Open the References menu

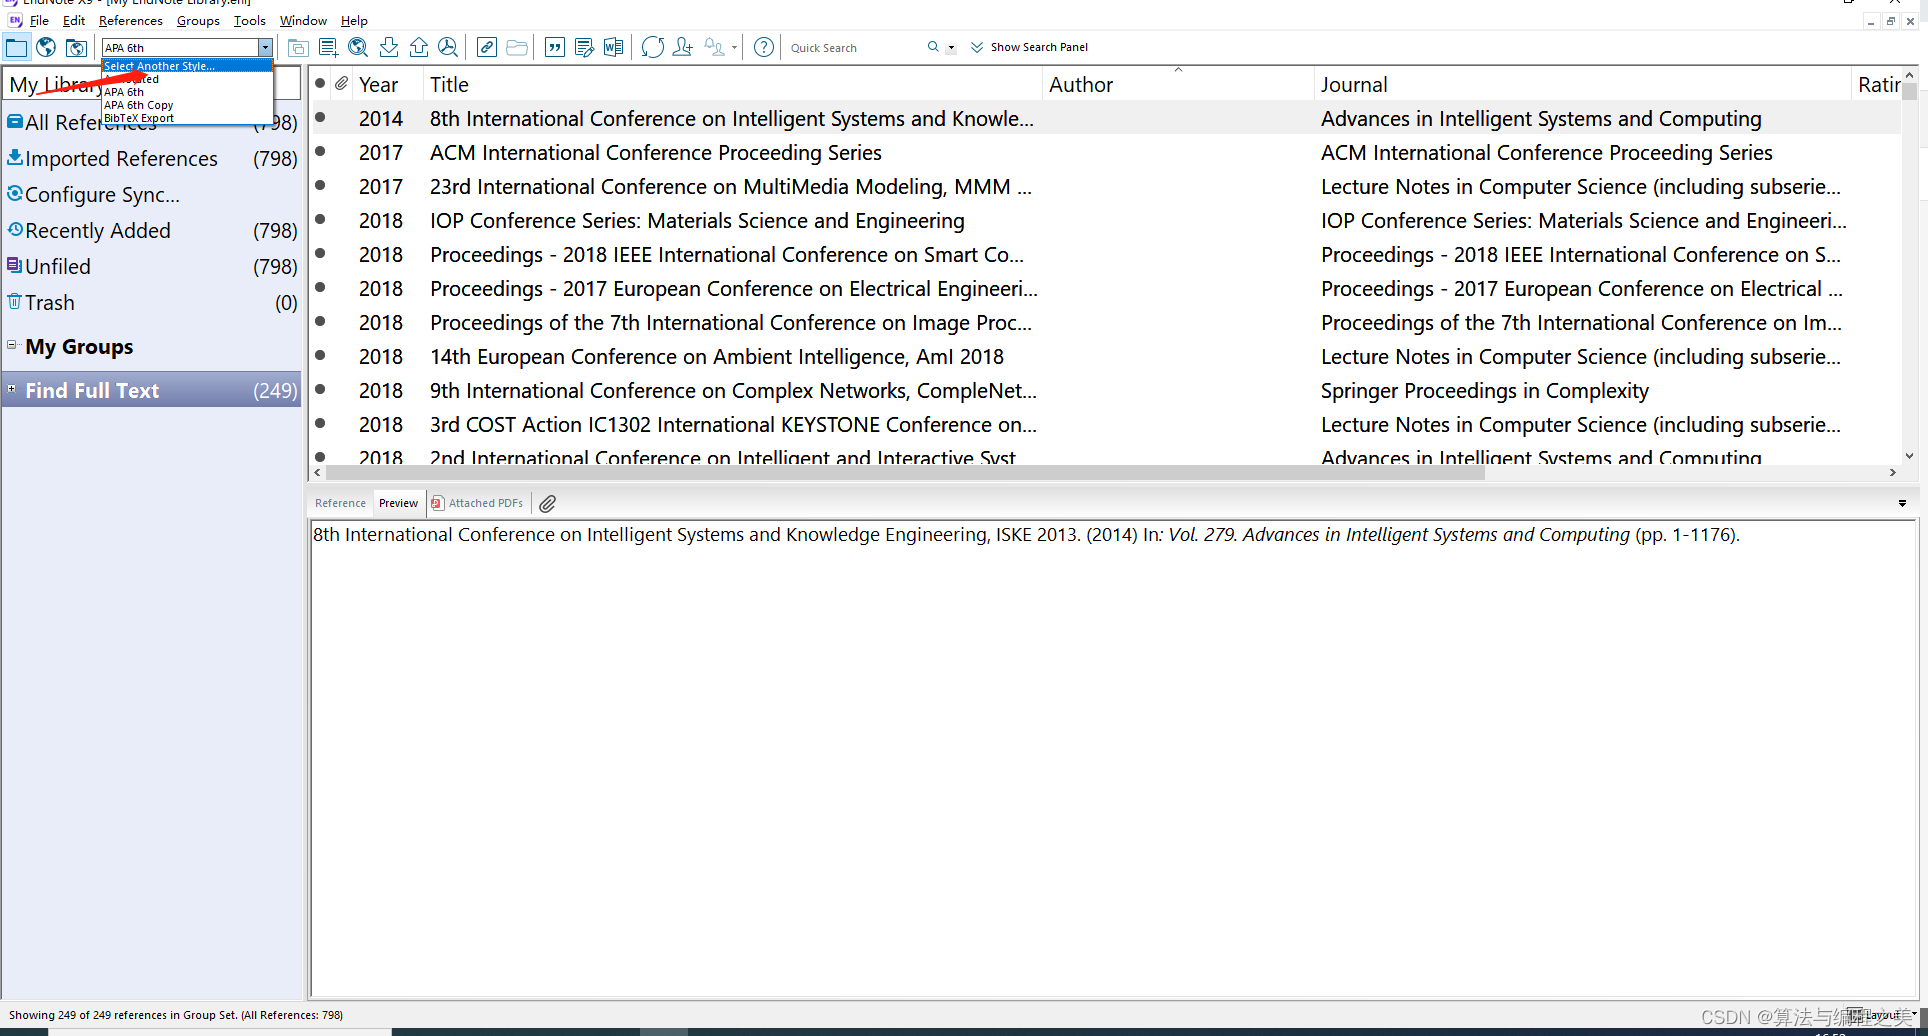point(131,20)
